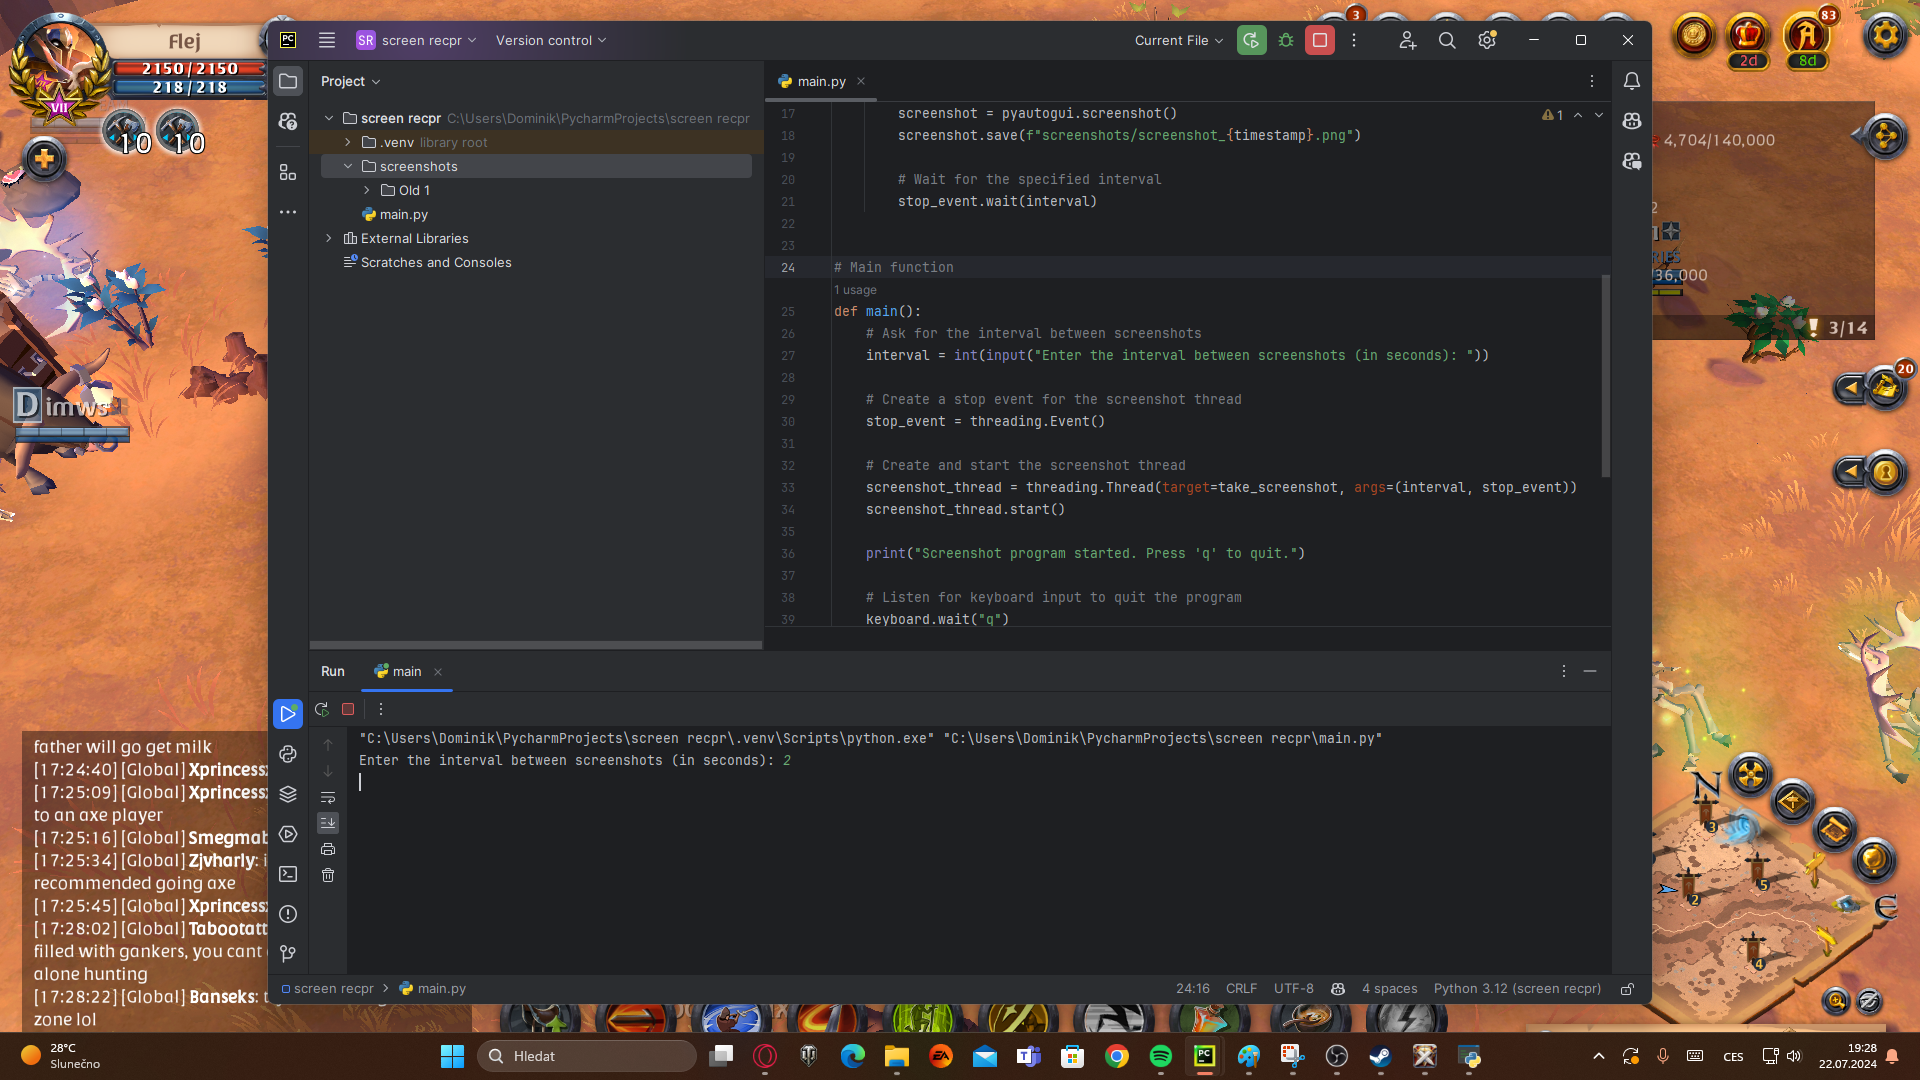
Task: Clear all console output trash icon
Action: [x=328, y=875]
